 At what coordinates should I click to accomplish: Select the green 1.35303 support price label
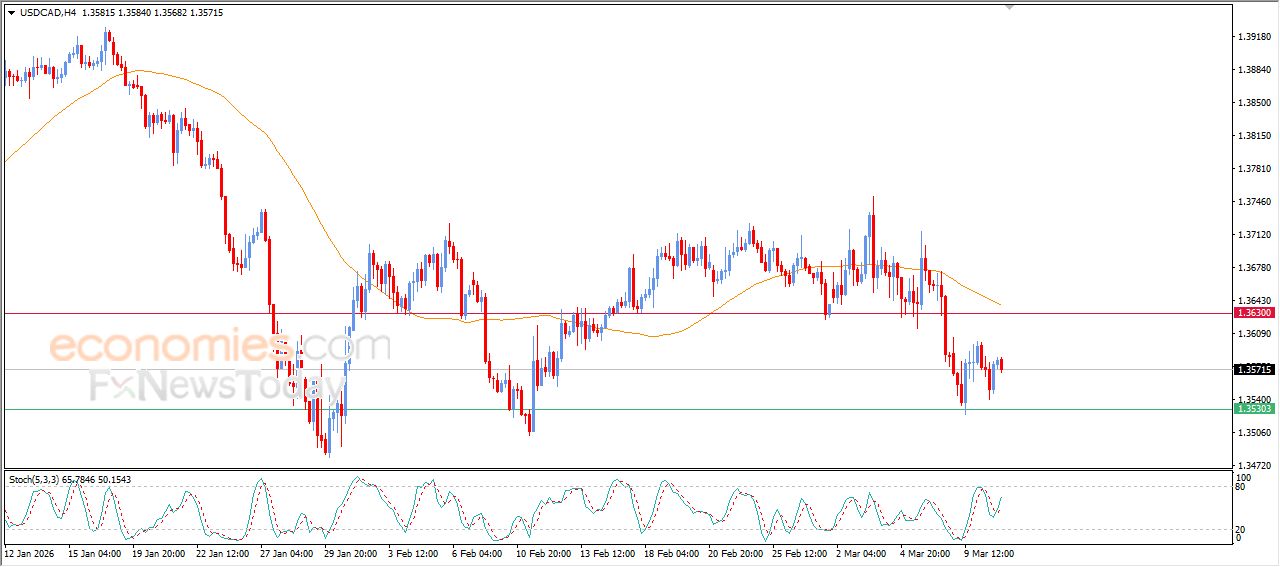1254,409
